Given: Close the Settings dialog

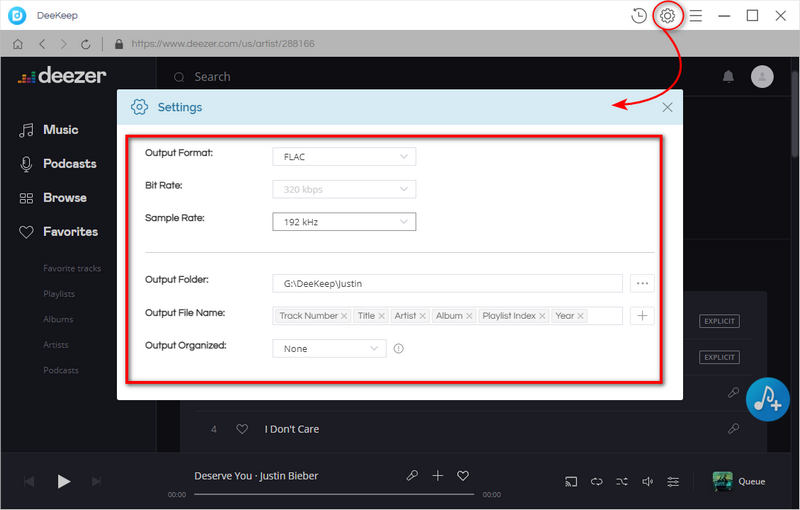Looking at the screenshot, I should tap(667, 107).
